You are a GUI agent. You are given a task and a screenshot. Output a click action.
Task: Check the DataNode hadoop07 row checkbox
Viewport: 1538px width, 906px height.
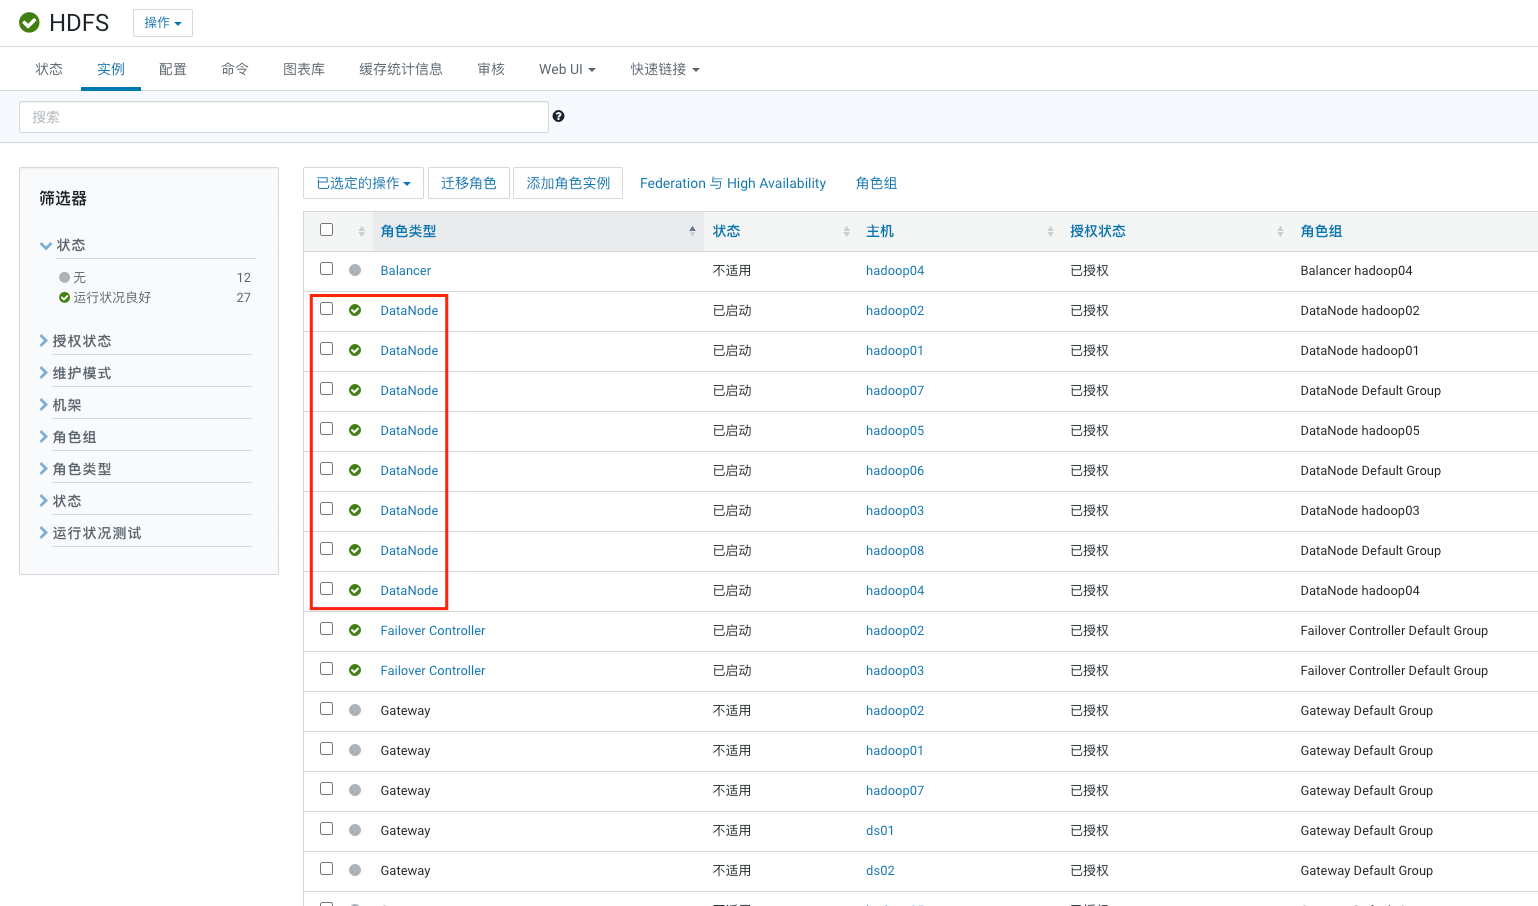click(326, 388)
